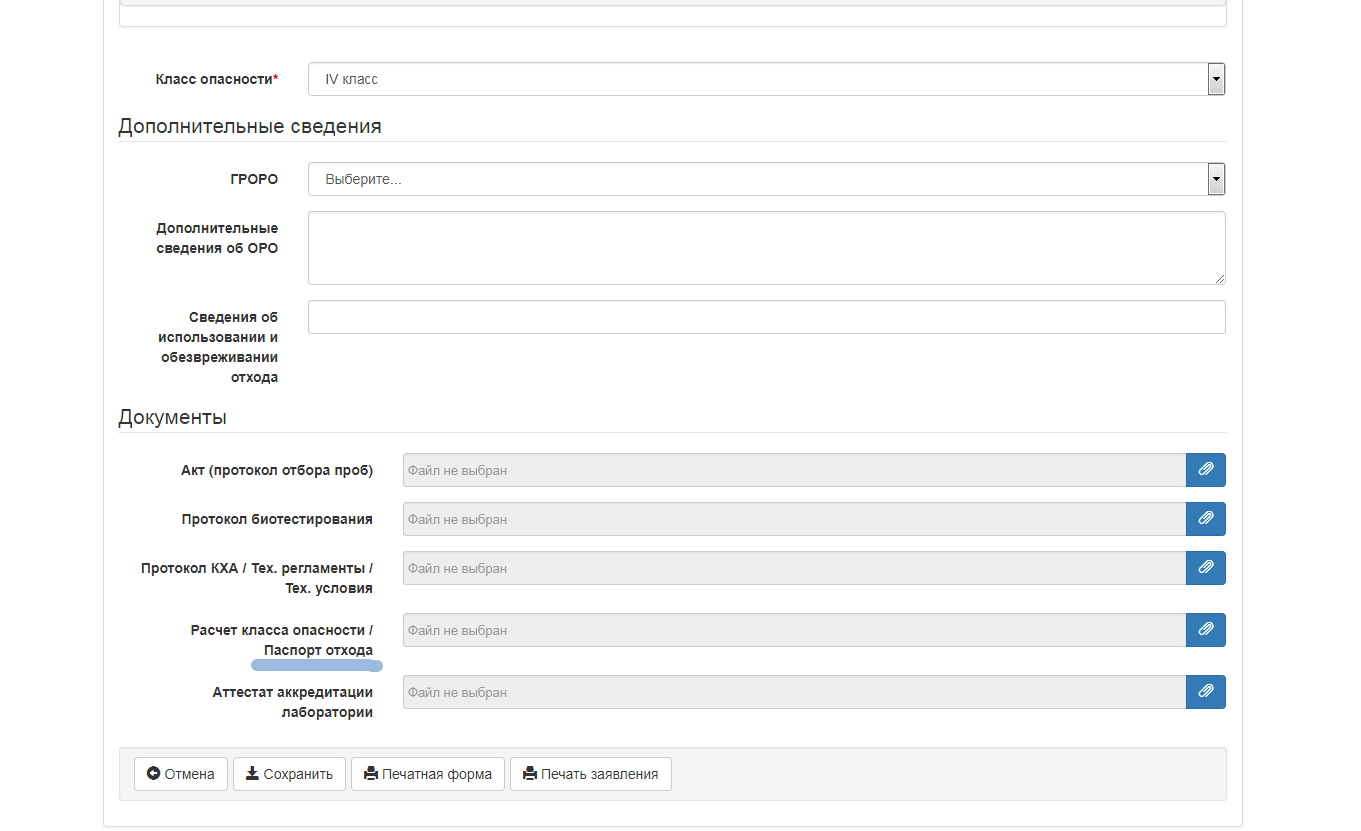
Task: Select the Аттестат аккредитации лаборатории file box
Action: (x=794, y=692)
